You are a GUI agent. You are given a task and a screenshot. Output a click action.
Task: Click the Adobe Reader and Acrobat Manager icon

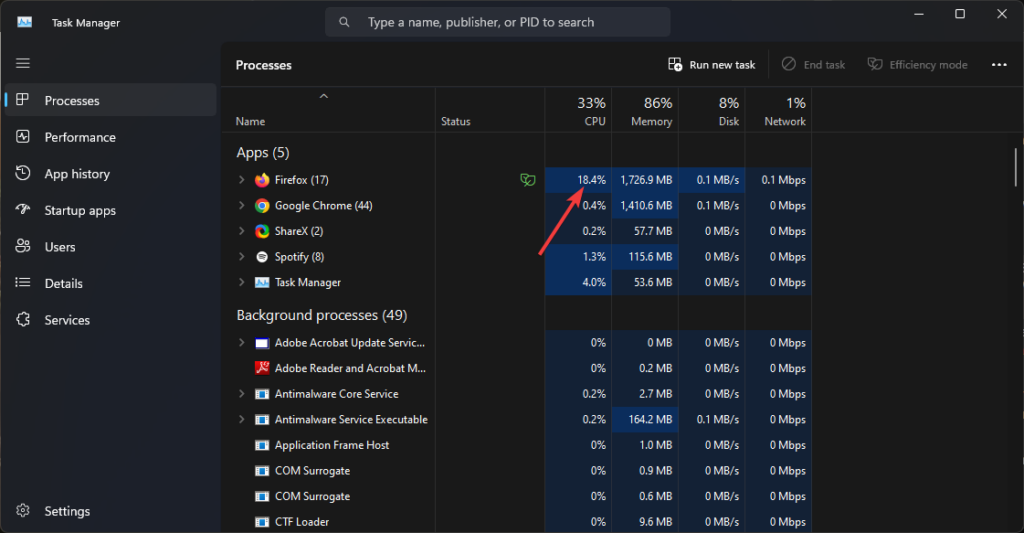click(x=262, y=368)
